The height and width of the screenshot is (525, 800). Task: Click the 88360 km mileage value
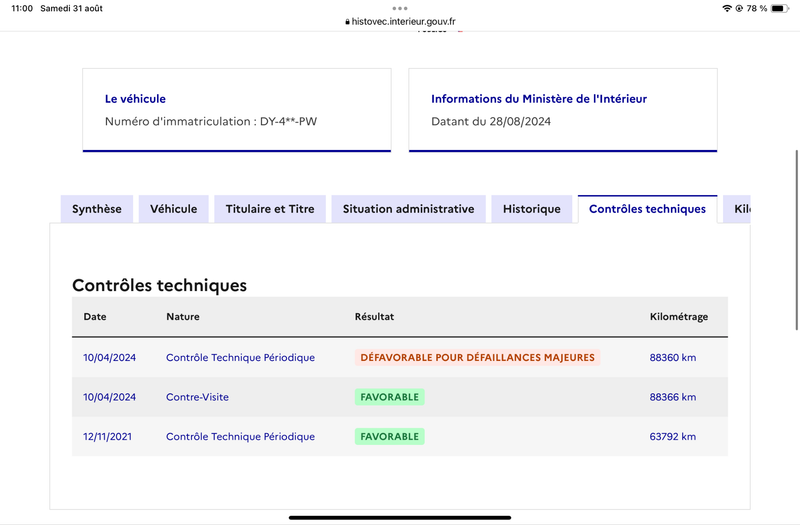coord(672,358)
